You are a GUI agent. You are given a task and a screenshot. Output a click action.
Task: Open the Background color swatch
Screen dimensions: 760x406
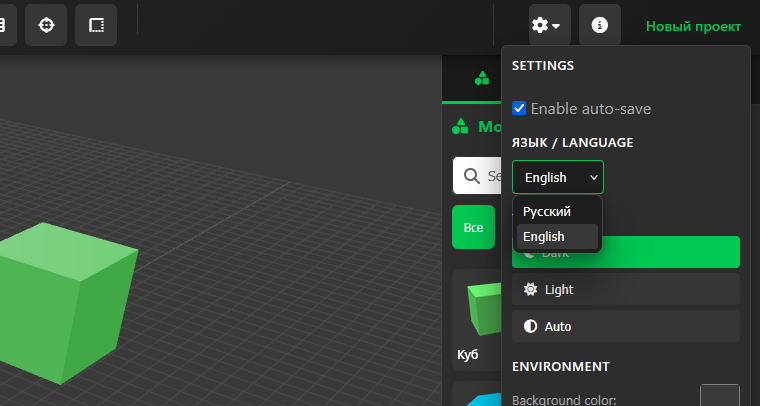(719, 396)
